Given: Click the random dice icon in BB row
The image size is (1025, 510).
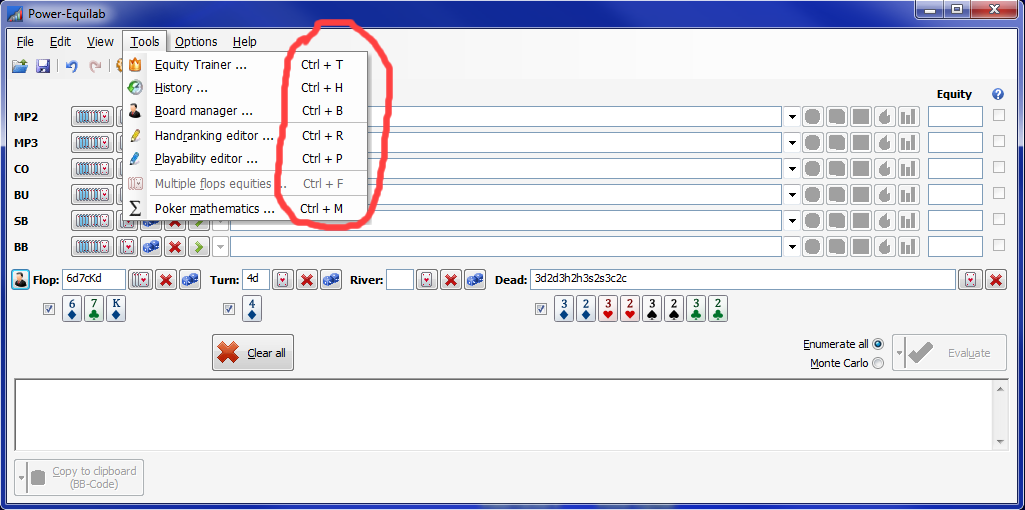Looking at the screenshot, I should [x=151, y=246].
